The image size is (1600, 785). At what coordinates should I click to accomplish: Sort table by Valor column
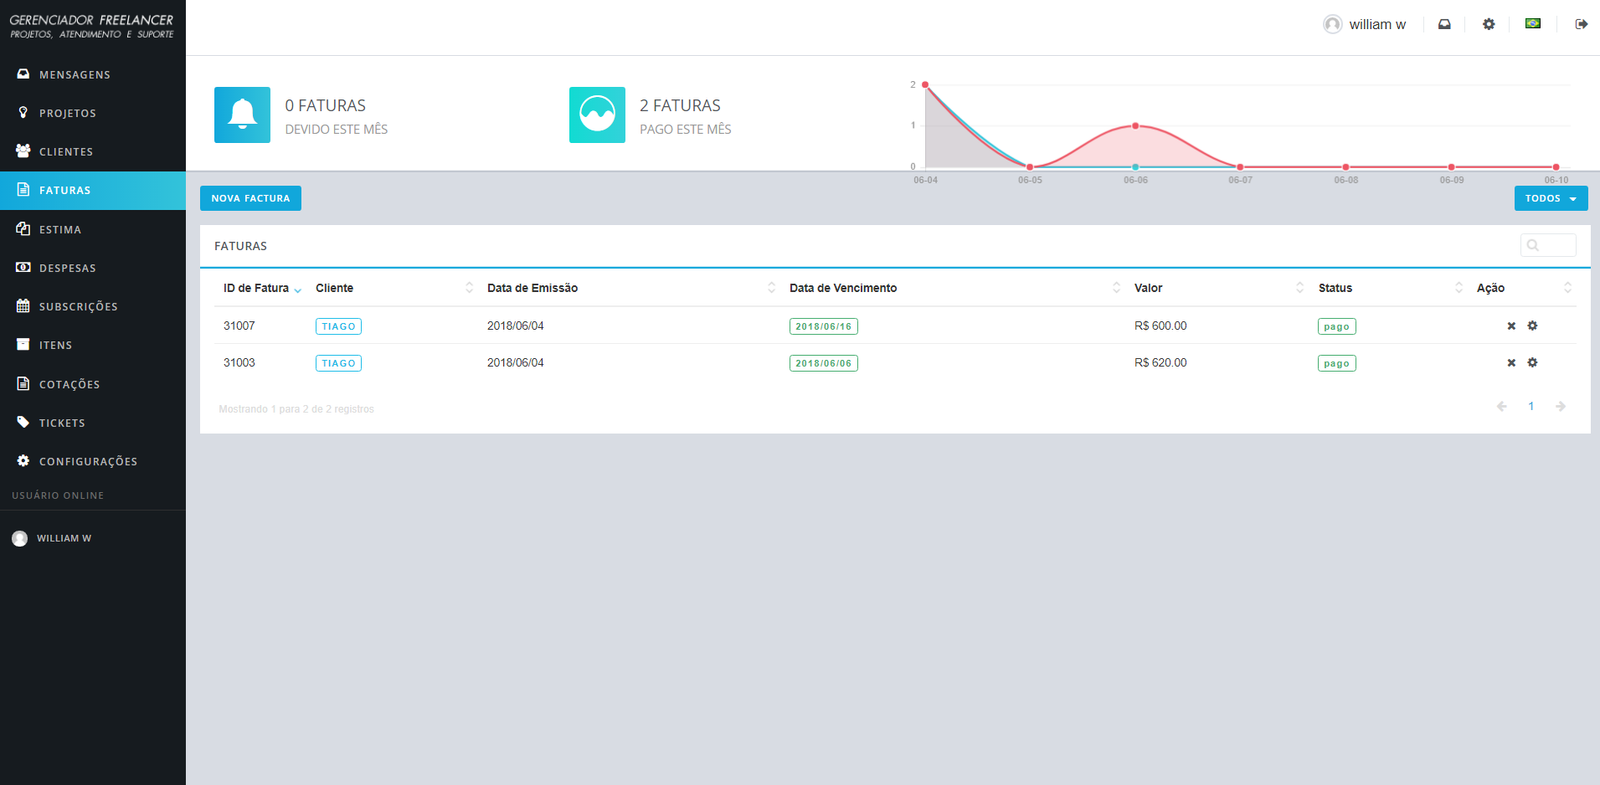(x=1148, y=288)
